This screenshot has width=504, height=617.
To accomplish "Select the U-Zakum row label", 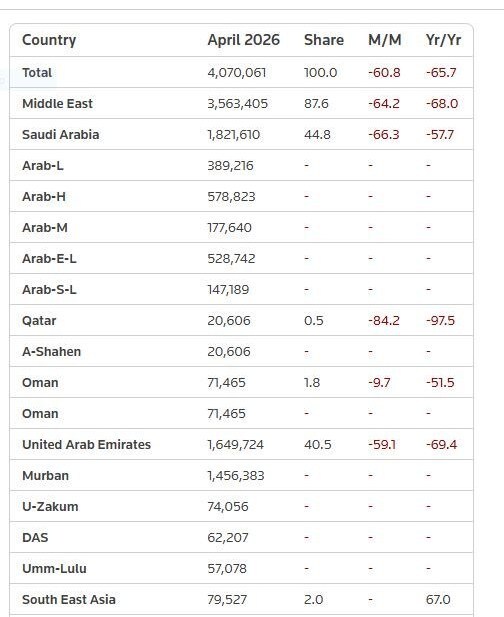I will coord(50,506).
